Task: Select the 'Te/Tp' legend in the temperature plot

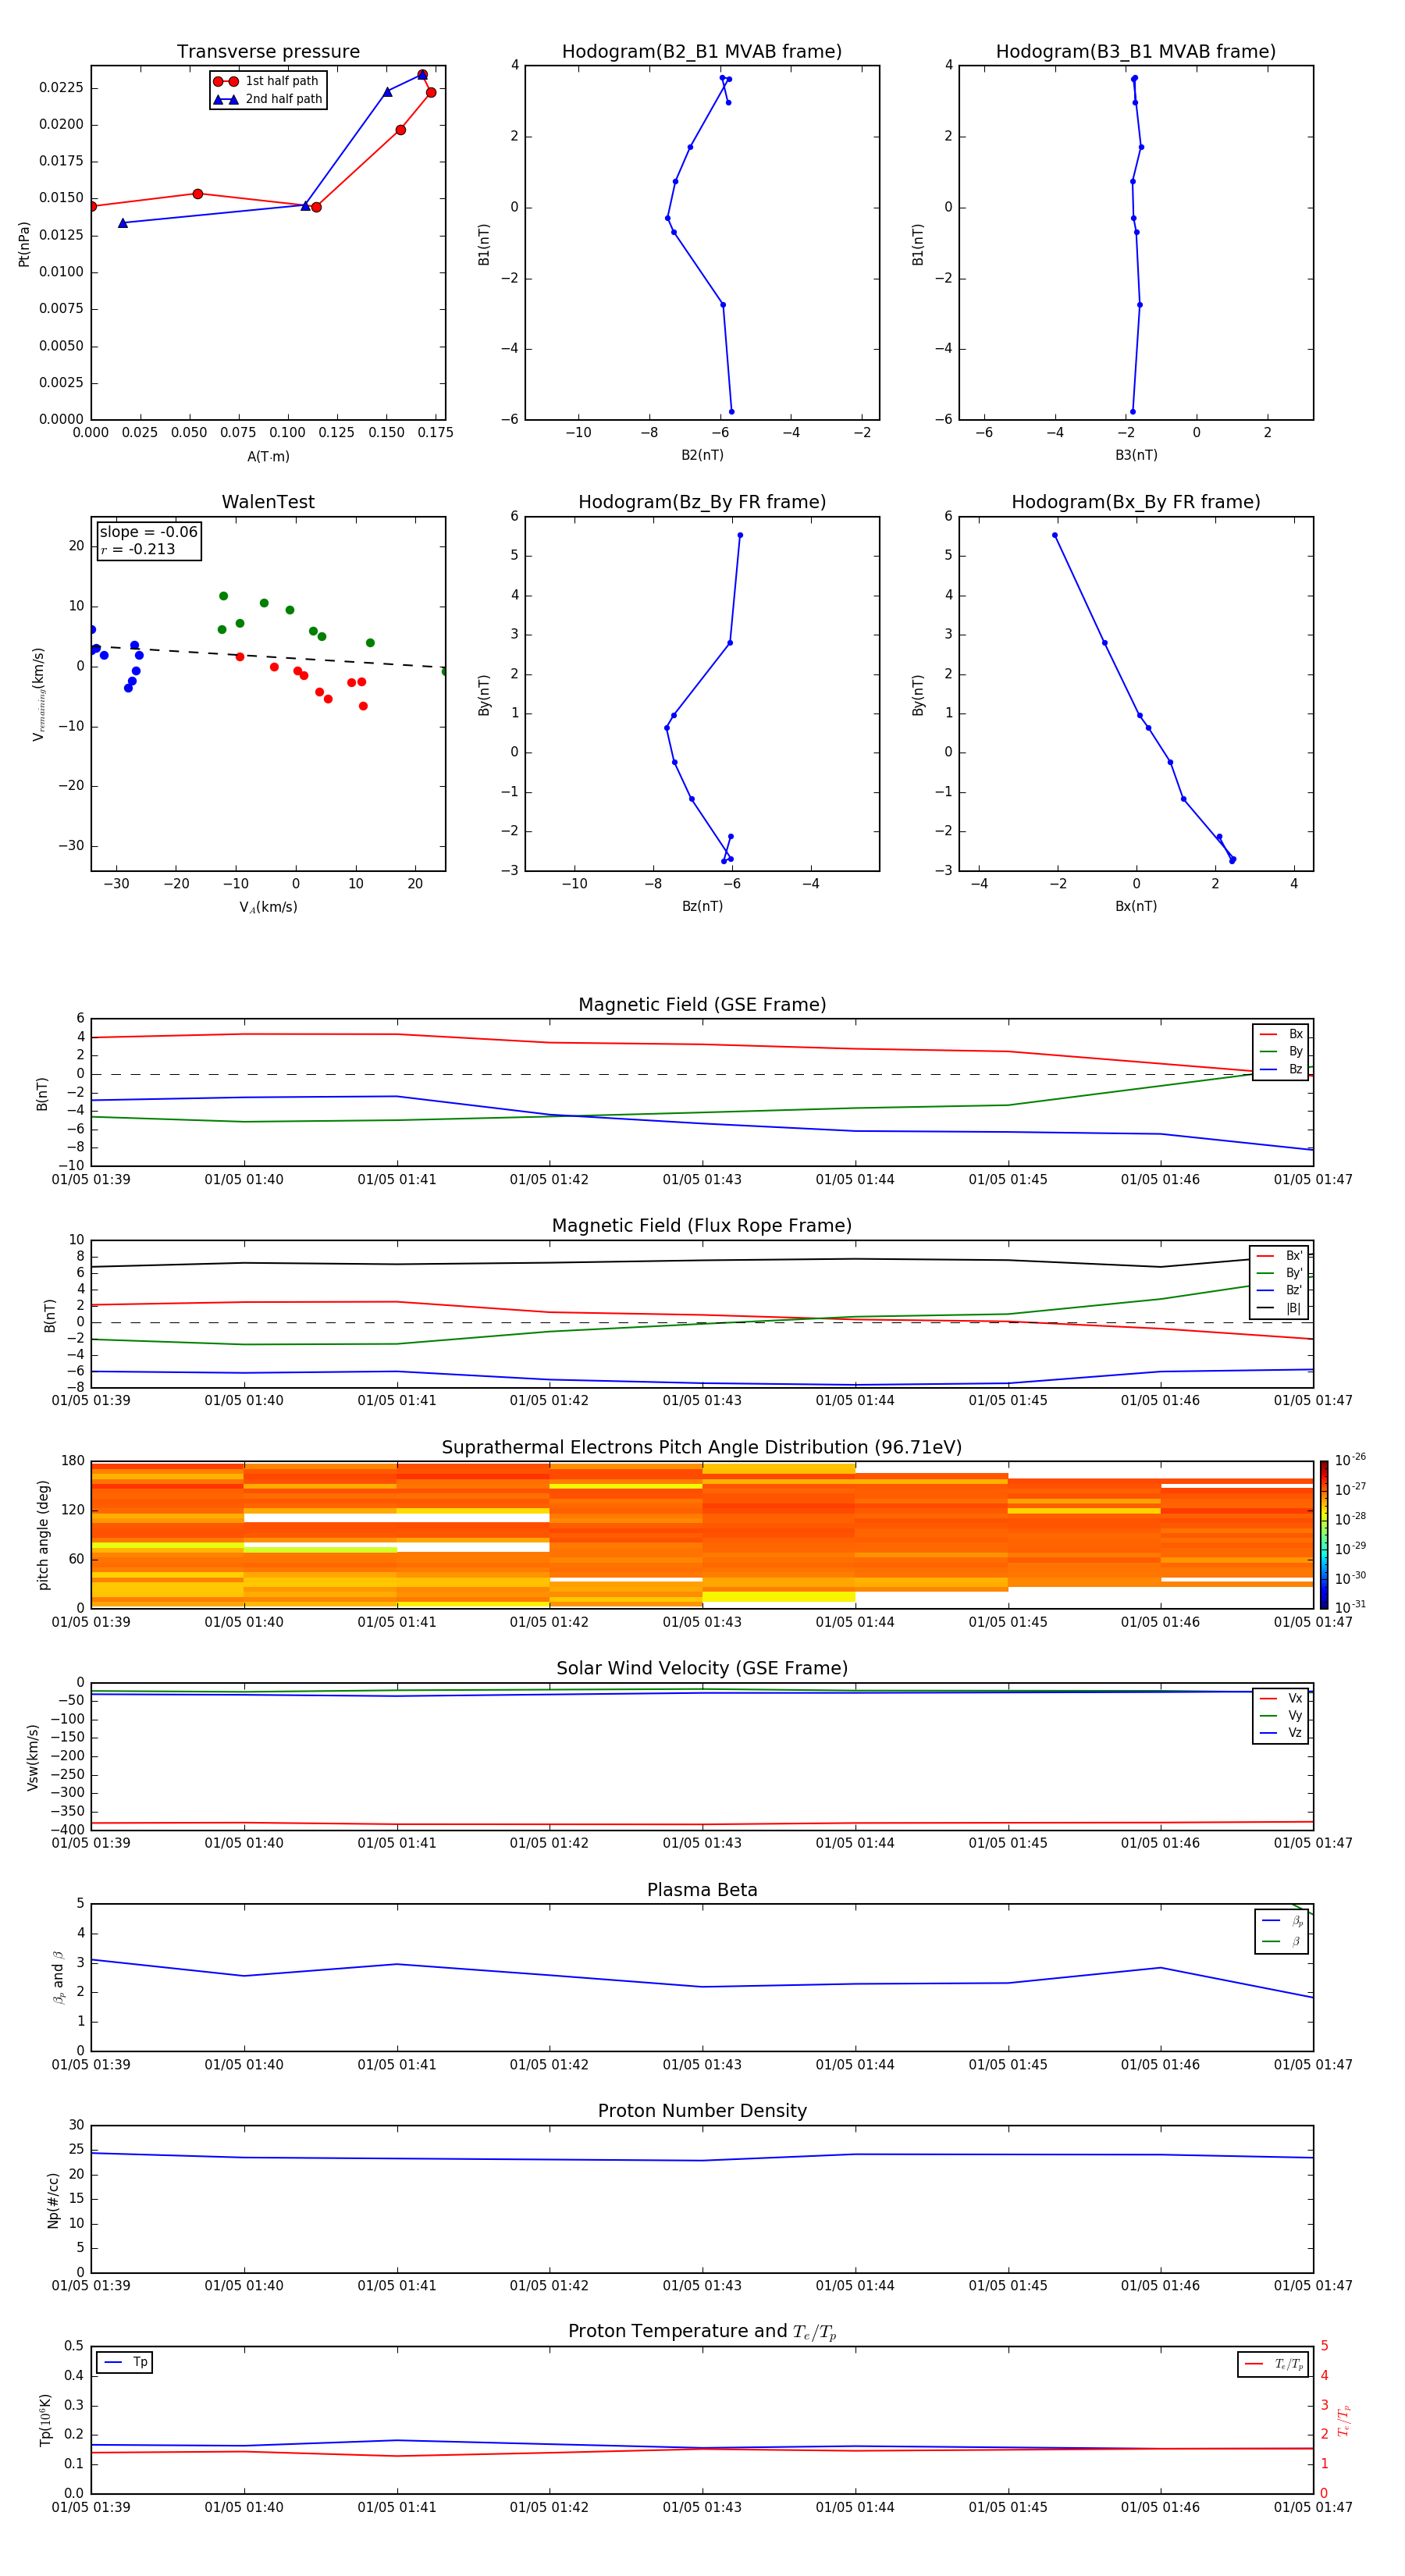Action: tap(1273, 2364)
